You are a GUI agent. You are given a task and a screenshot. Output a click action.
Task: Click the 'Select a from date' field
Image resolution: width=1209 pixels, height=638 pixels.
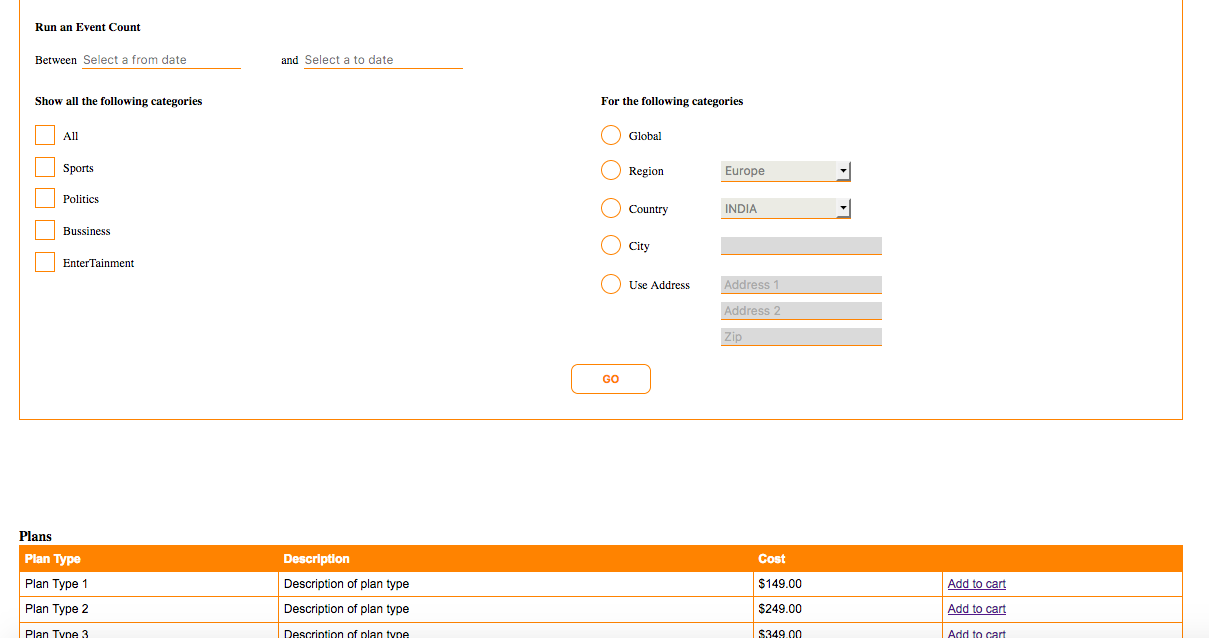tap(161, 60)
